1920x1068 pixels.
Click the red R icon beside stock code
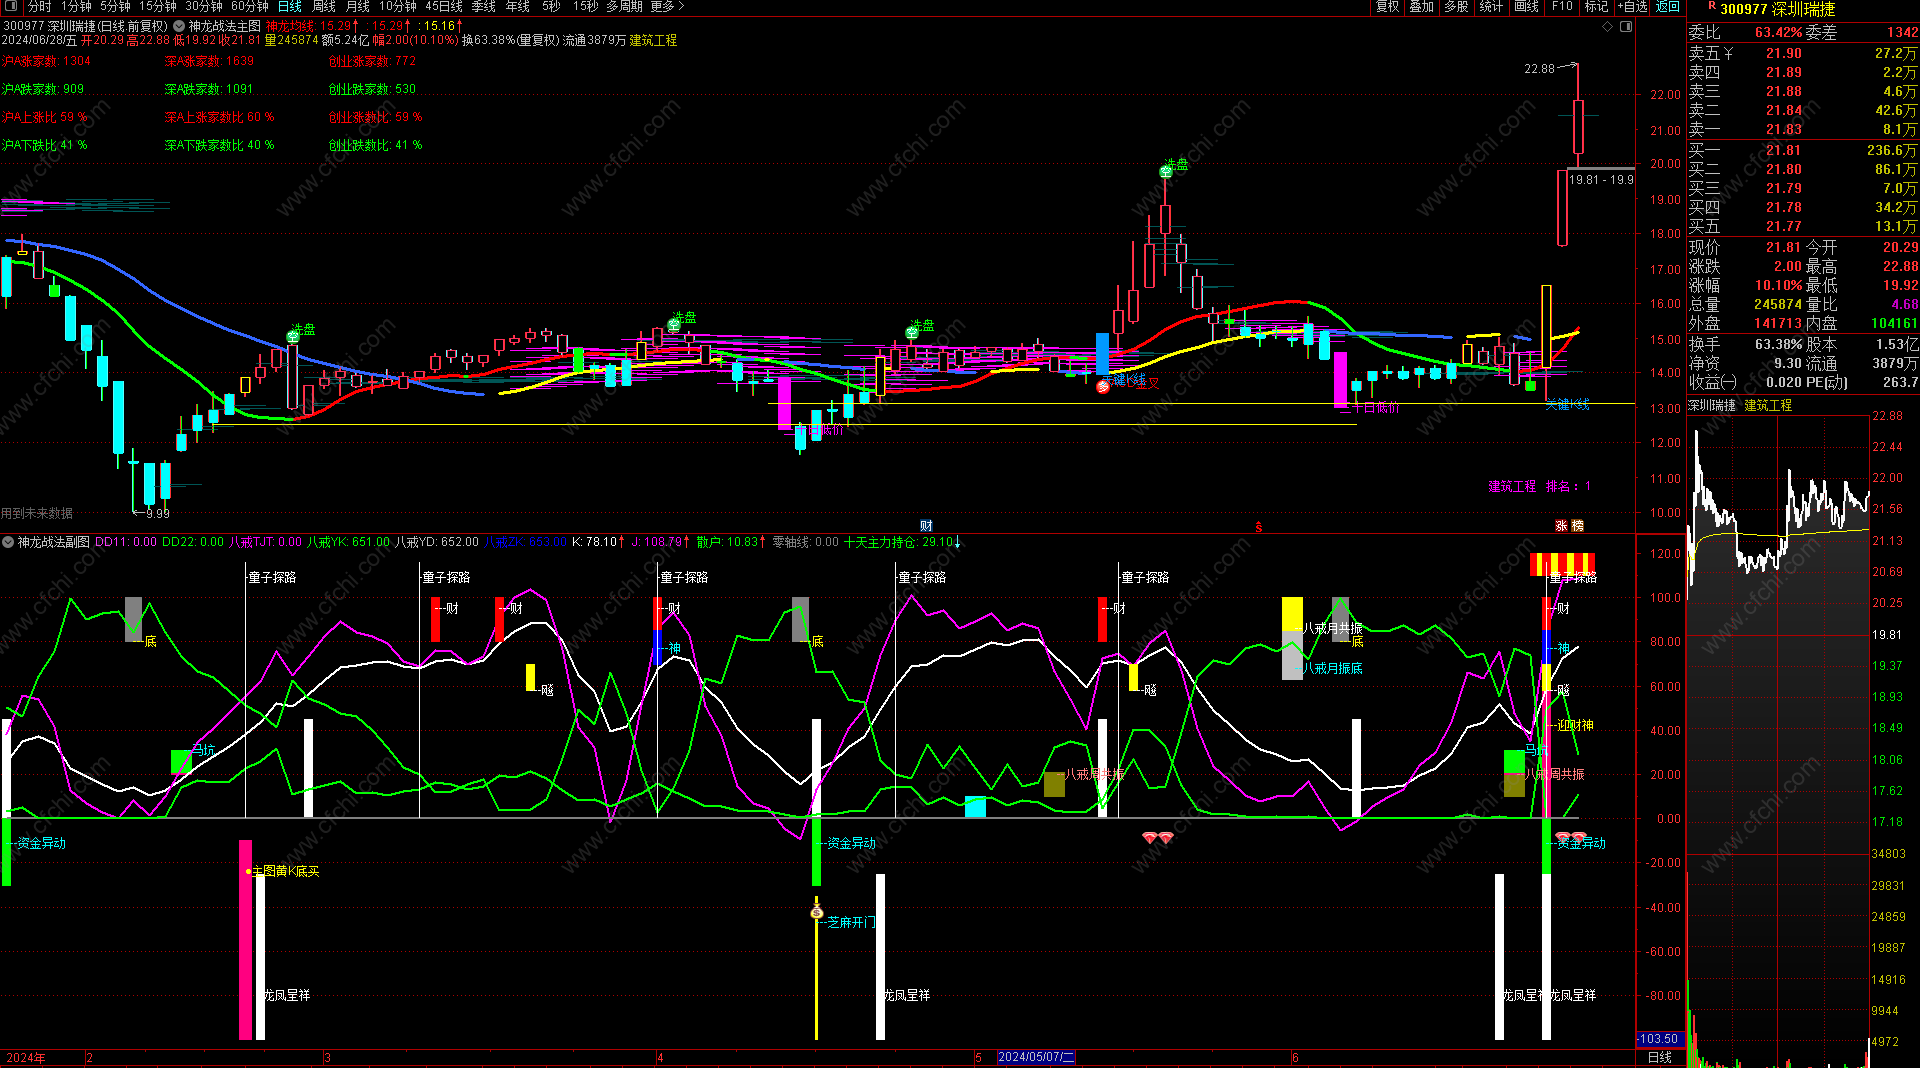(1711, 7)
